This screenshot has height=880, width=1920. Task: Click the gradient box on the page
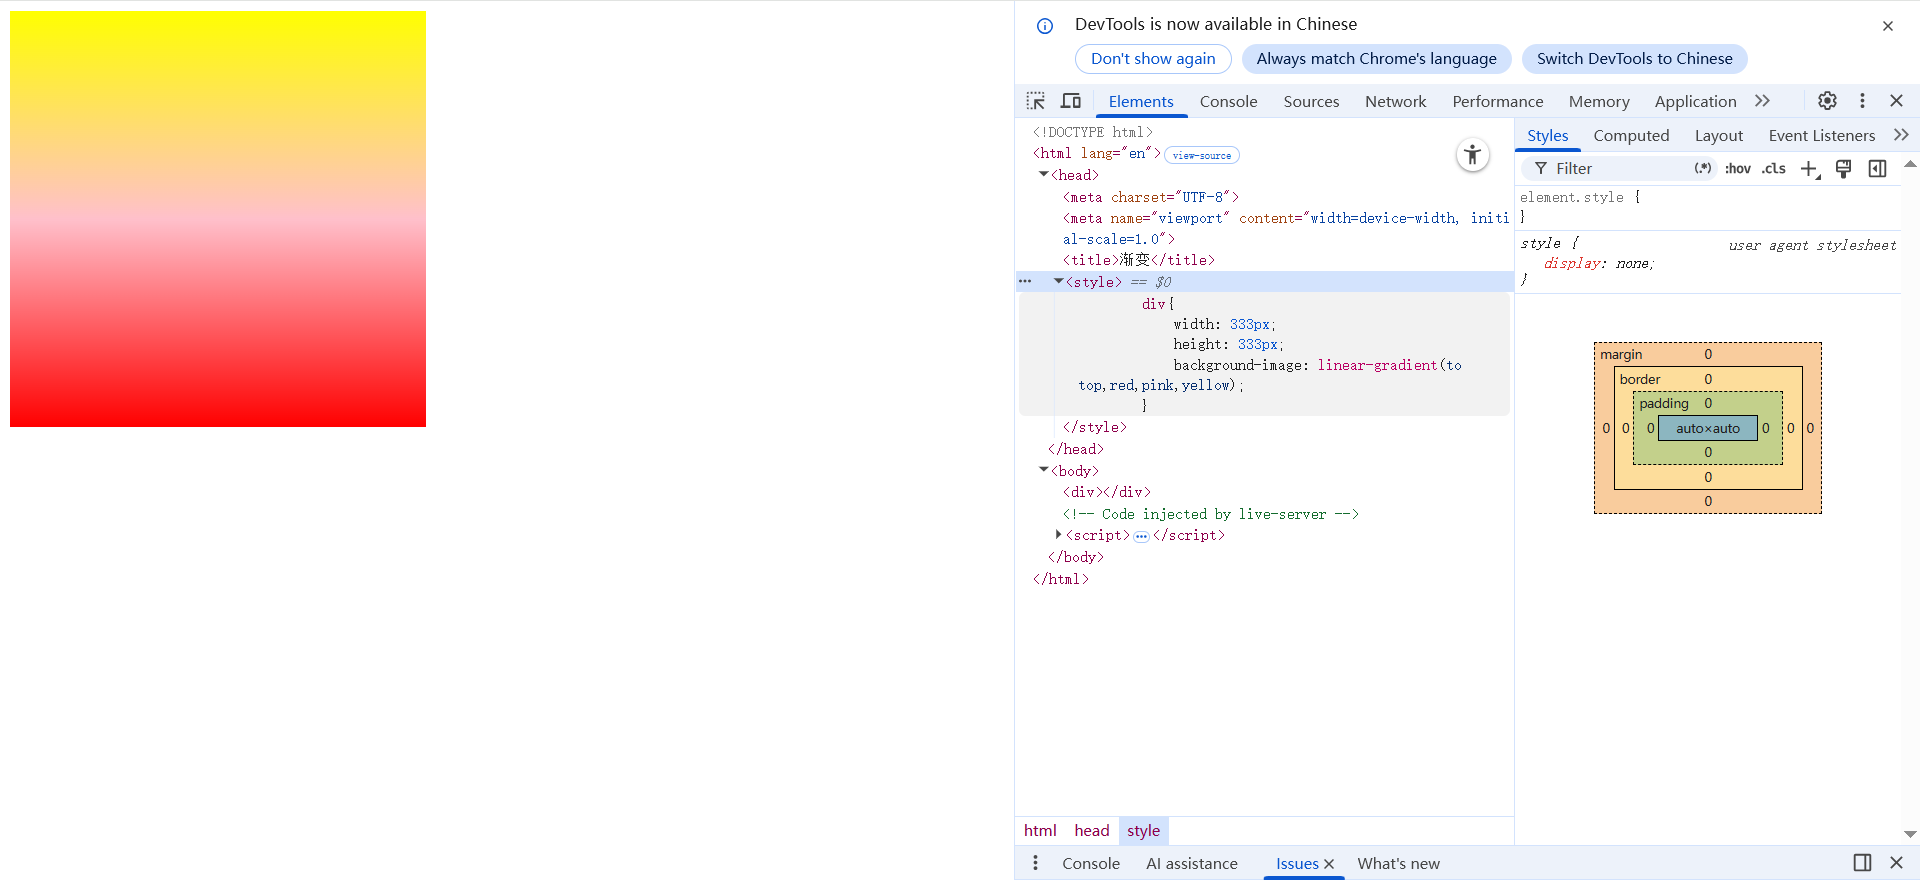[218, 219]
